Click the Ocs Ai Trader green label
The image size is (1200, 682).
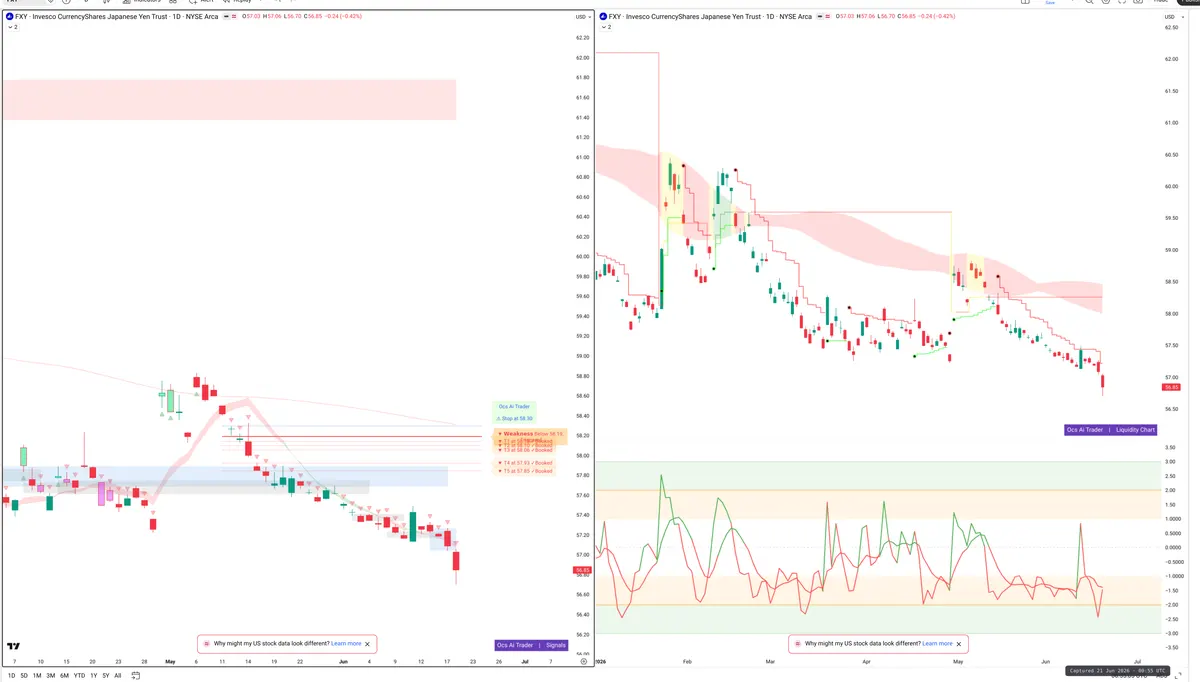click(514, 406)
